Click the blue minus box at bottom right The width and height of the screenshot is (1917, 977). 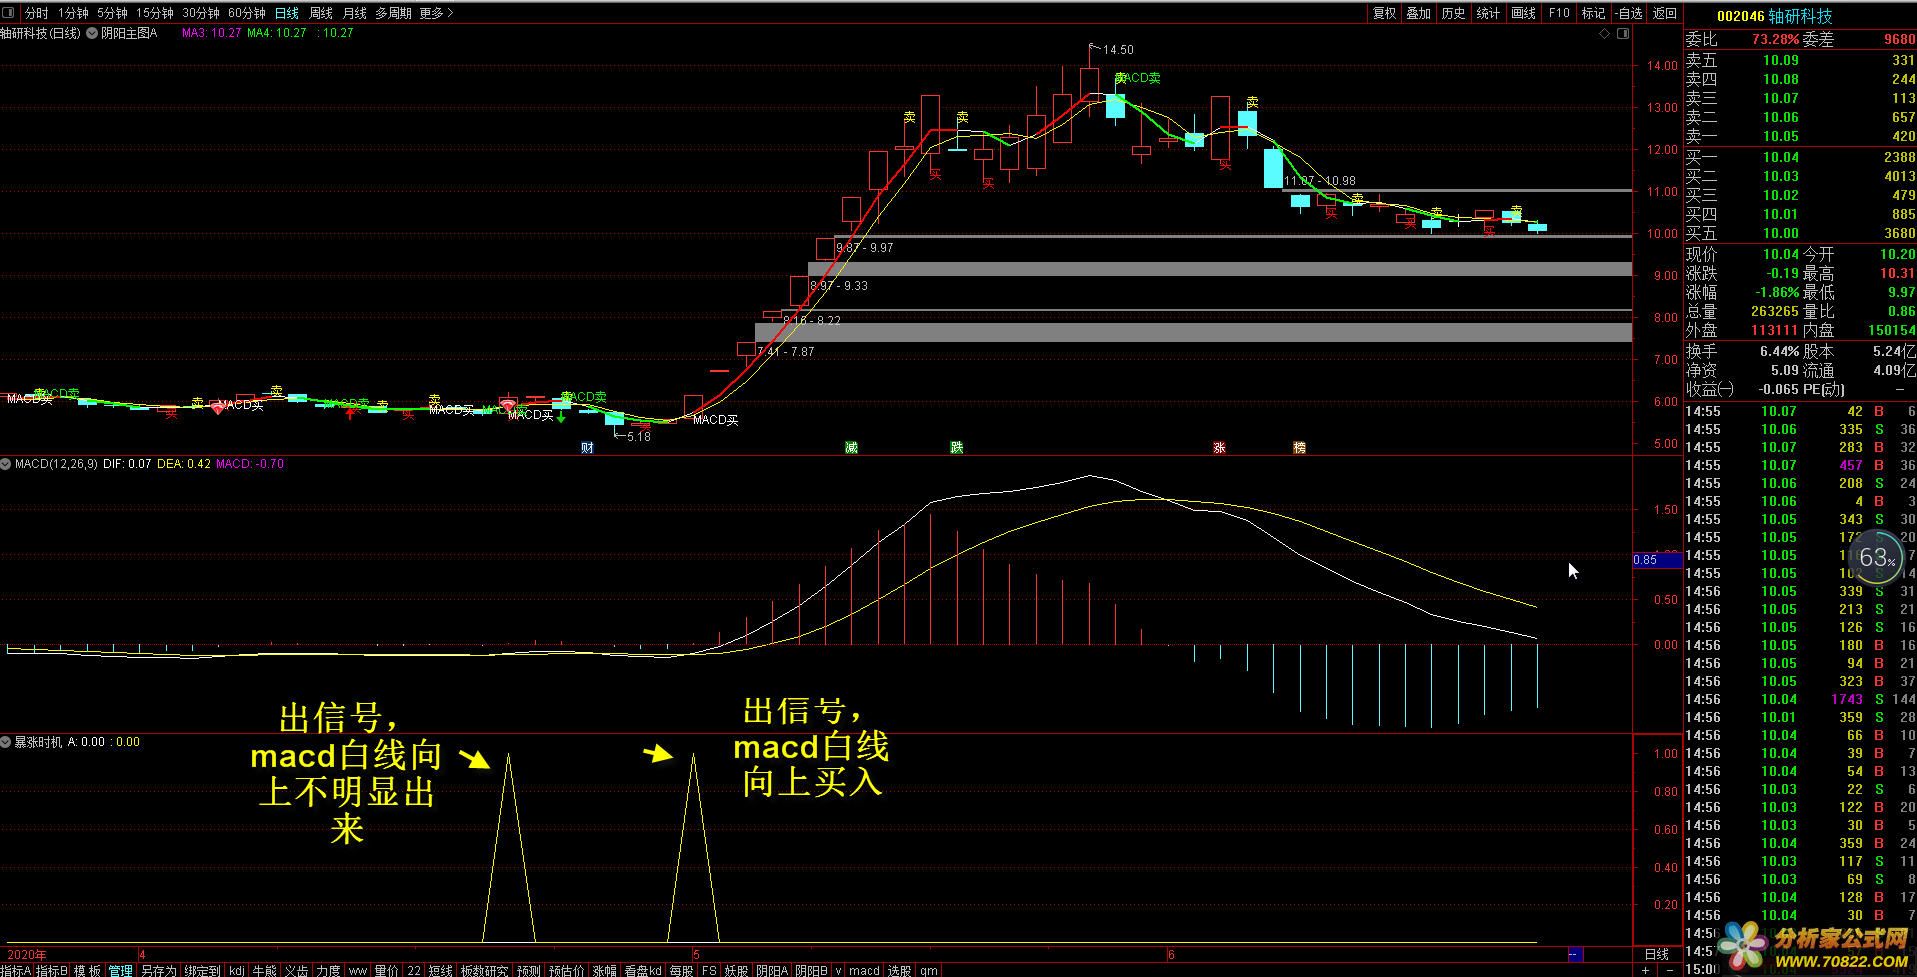pos(1575,954)
